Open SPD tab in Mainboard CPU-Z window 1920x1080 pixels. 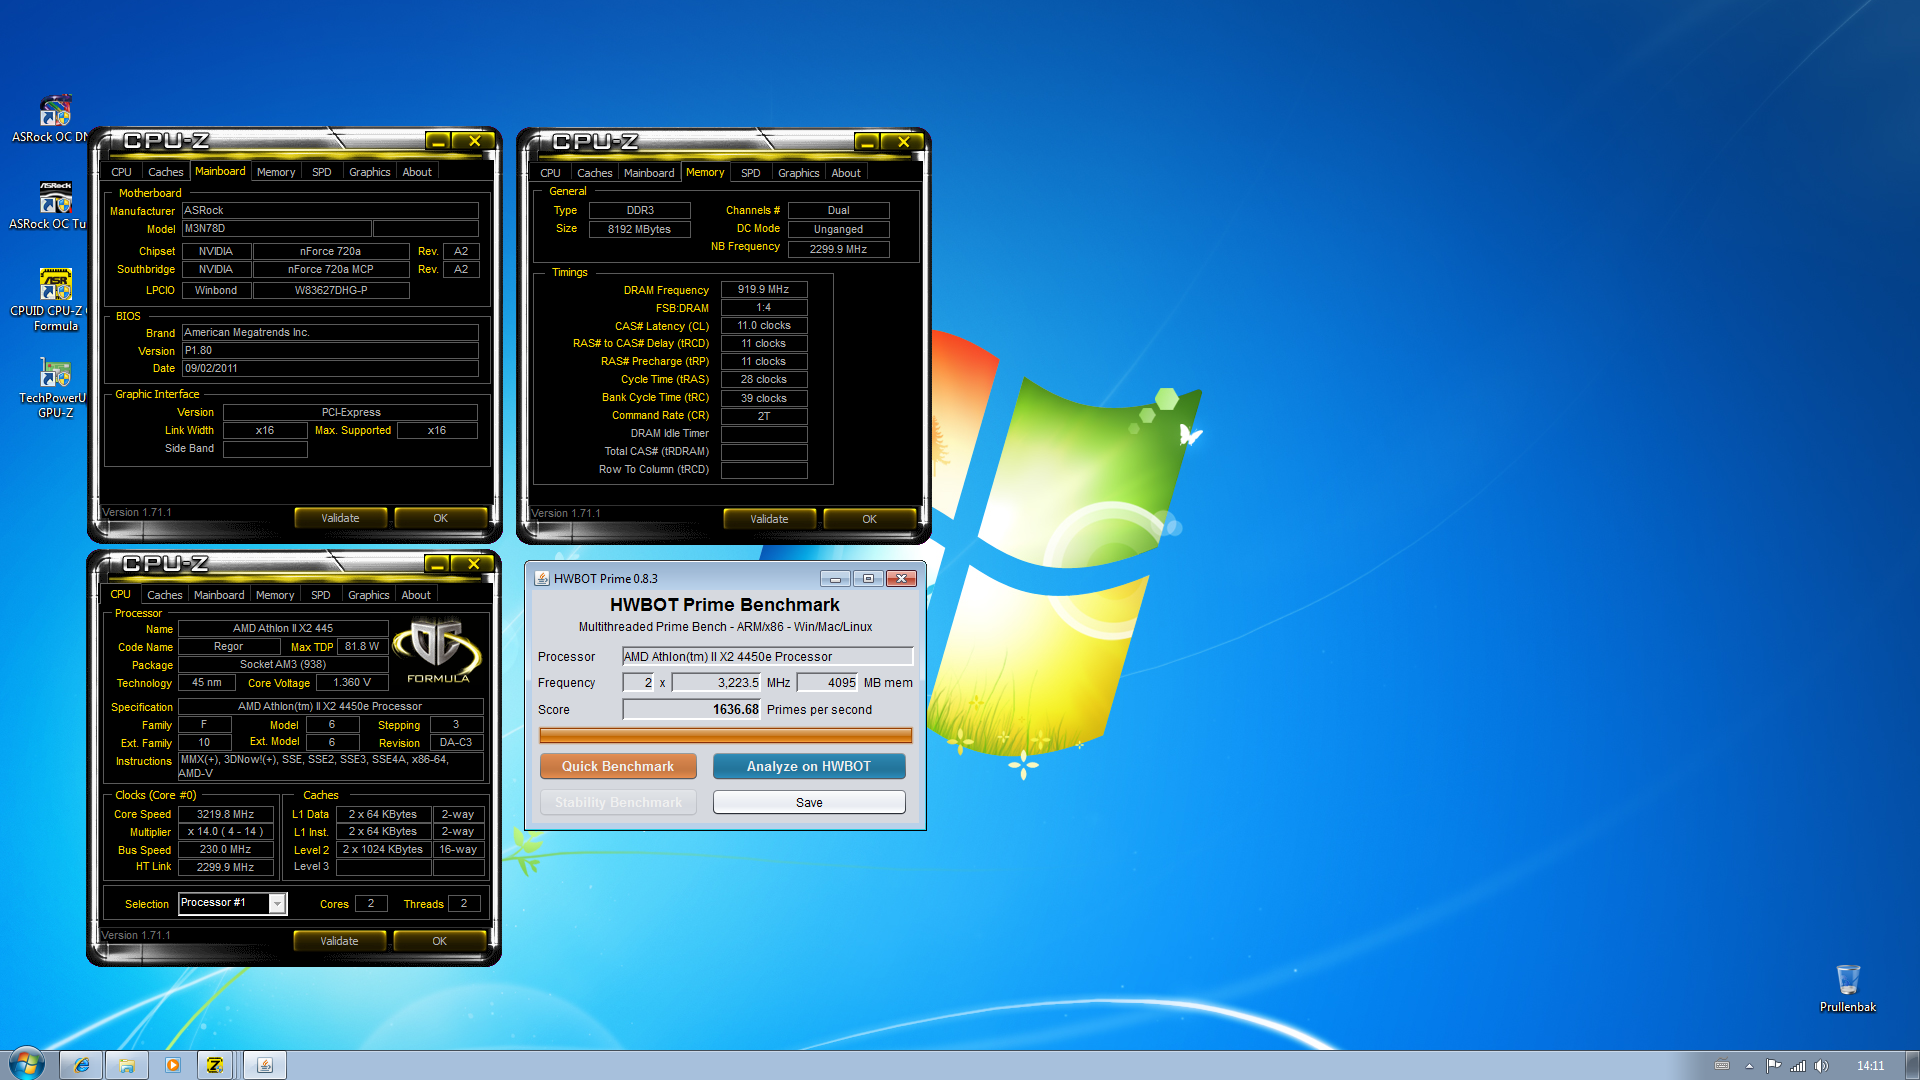click(321, 172)
